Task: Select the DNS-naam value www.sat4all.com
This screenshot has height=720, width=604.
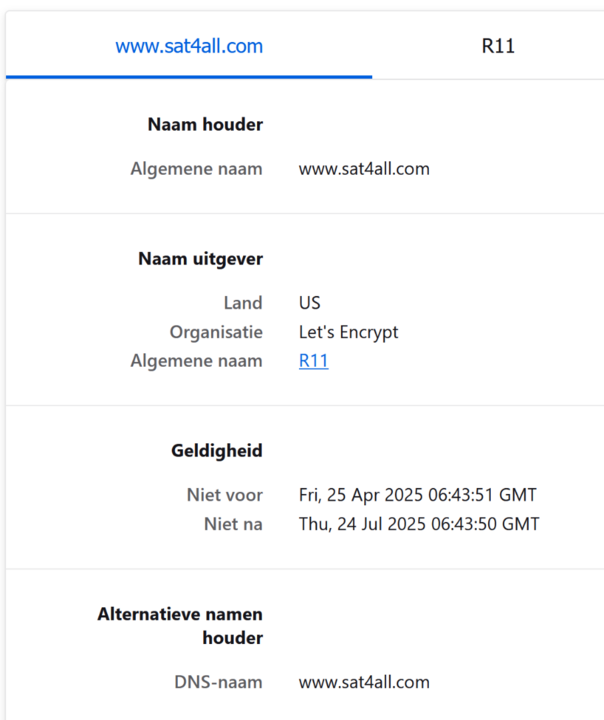Action: click(x=364, y=683)
